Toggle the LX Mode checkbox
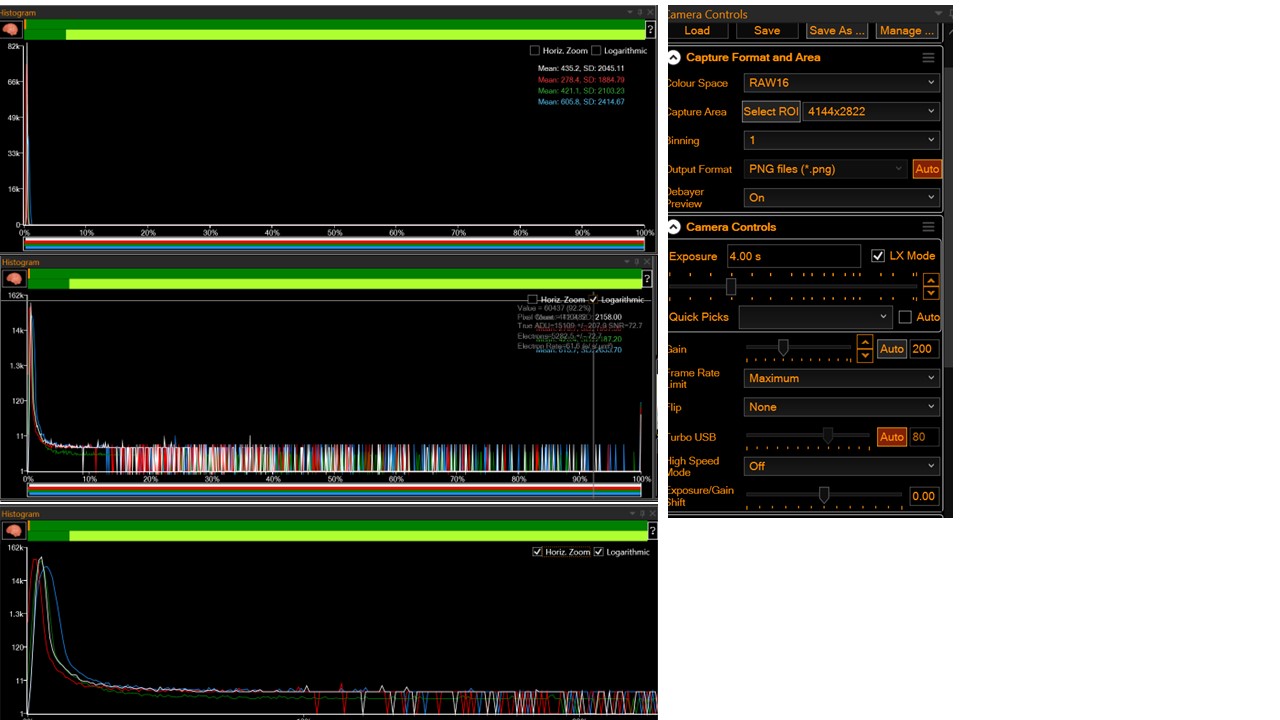Viewport: 1280px width, 720px height. (x=878, y=256)
